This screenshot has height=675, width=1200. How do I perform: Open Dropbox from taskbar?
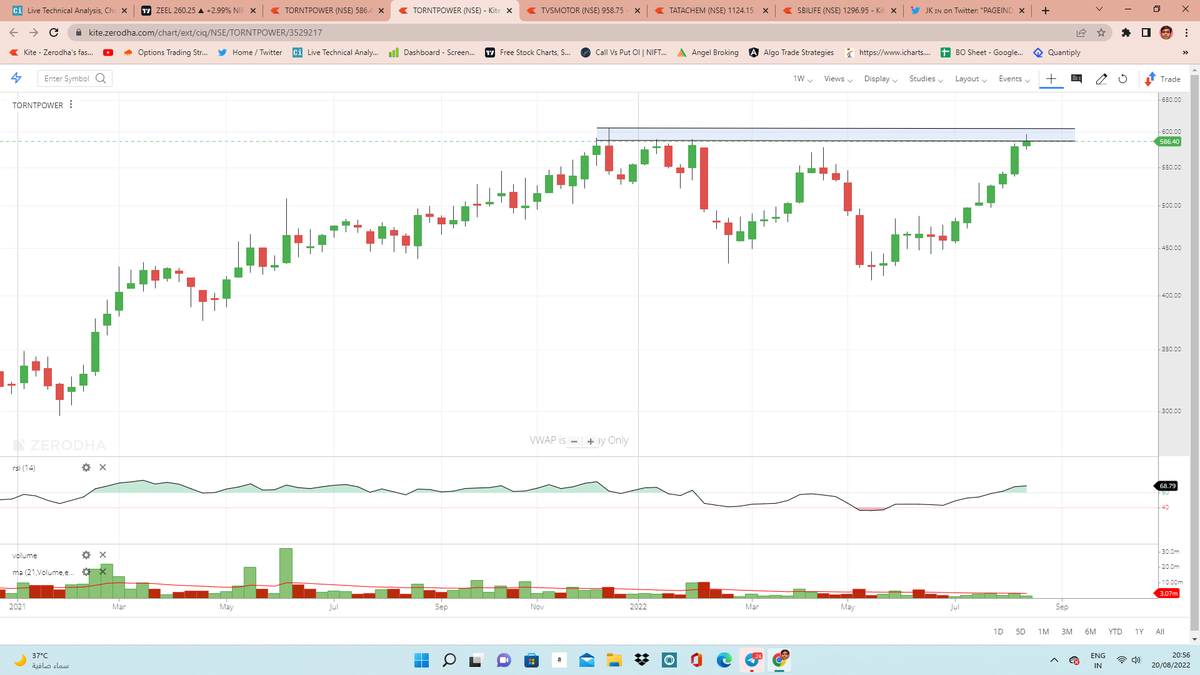[x=641, y=659]
